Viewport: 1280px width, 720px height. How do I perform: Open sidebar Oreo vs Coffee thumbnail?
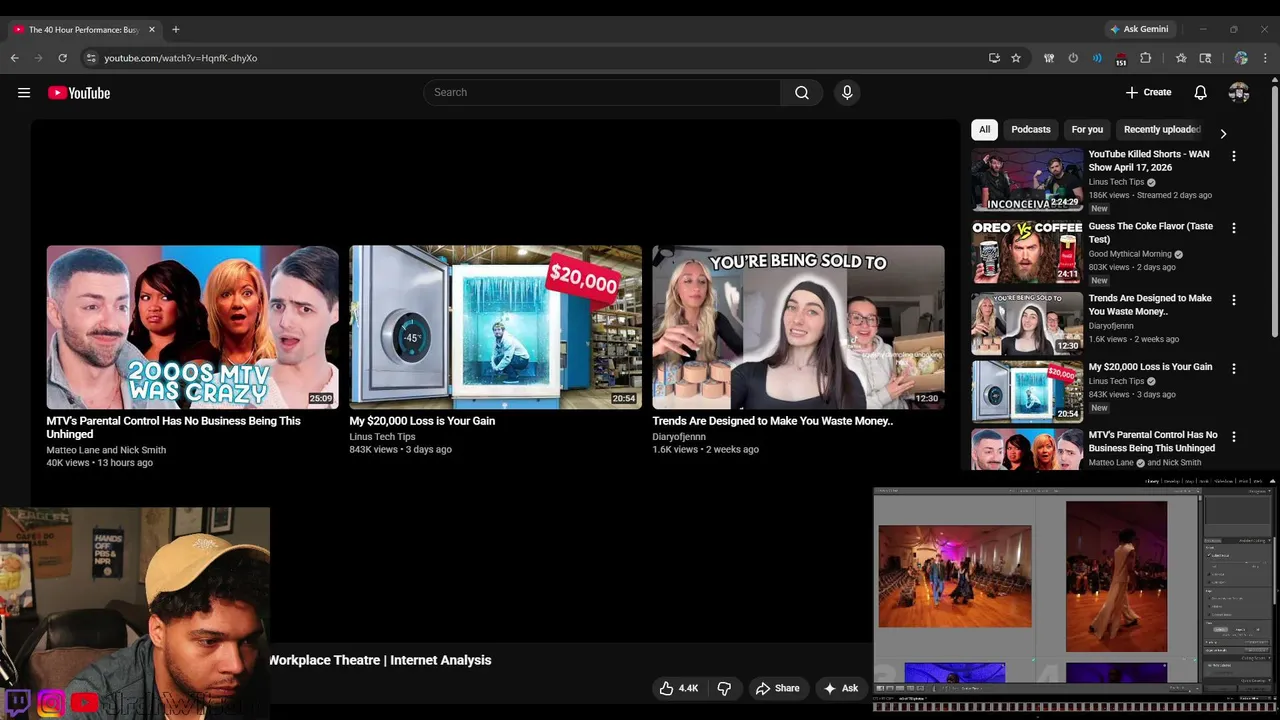[1027, 251]
